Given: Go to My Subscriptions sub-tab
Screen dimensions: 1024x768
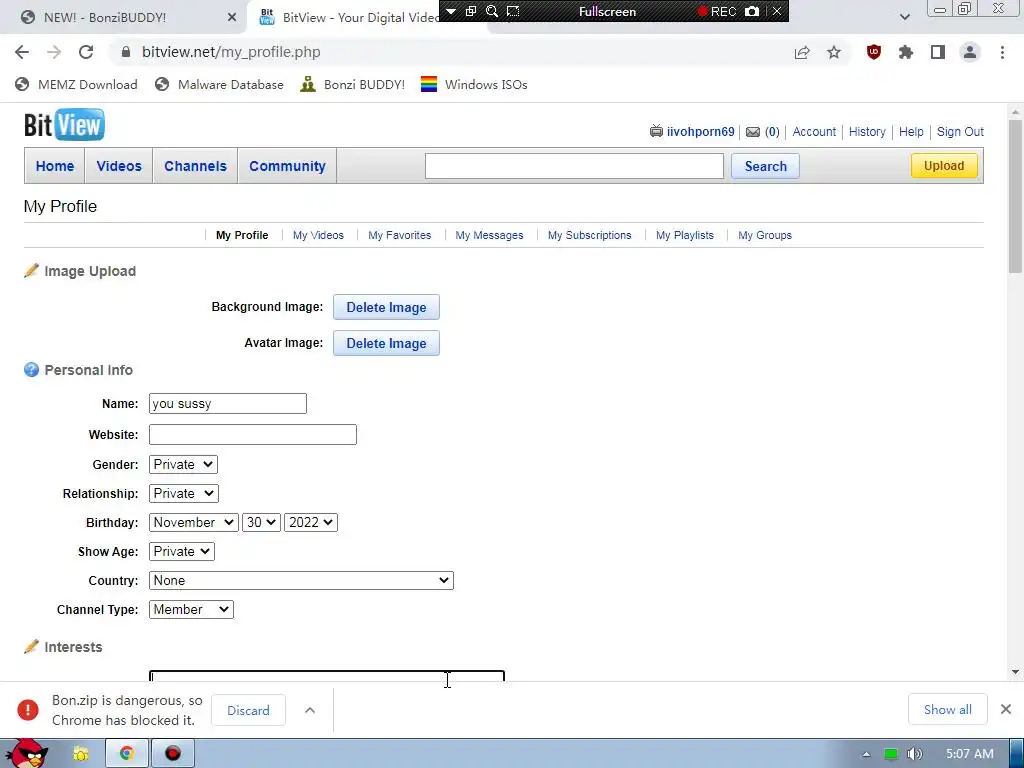Looking at the screenshot, I should (590, 235).
